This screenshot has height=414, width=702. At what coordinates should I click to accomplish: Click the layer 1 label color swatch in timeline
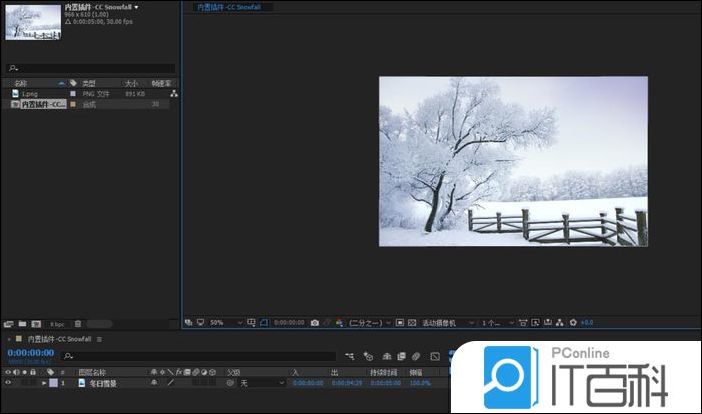click(53, 383)
